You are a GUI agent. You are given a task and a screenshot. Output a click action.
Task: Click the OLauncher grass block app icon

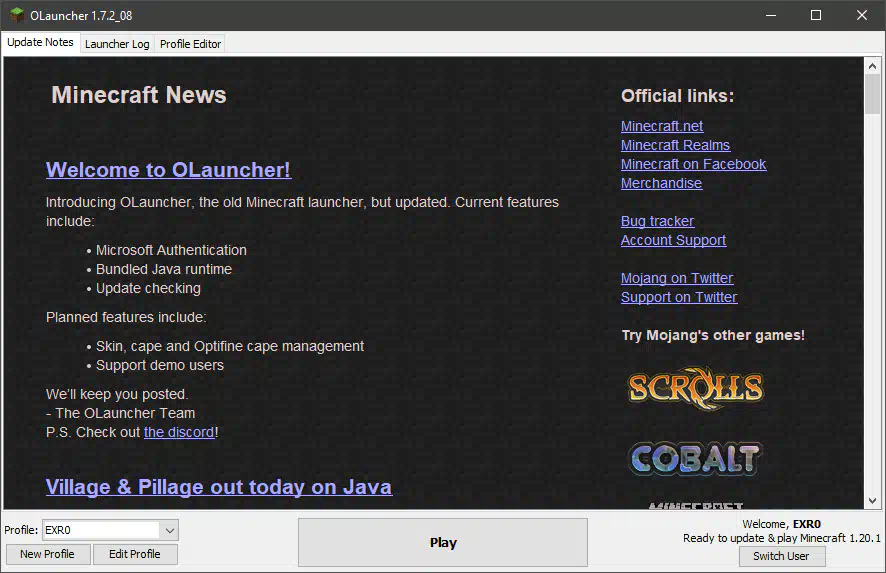coord(16,15)
